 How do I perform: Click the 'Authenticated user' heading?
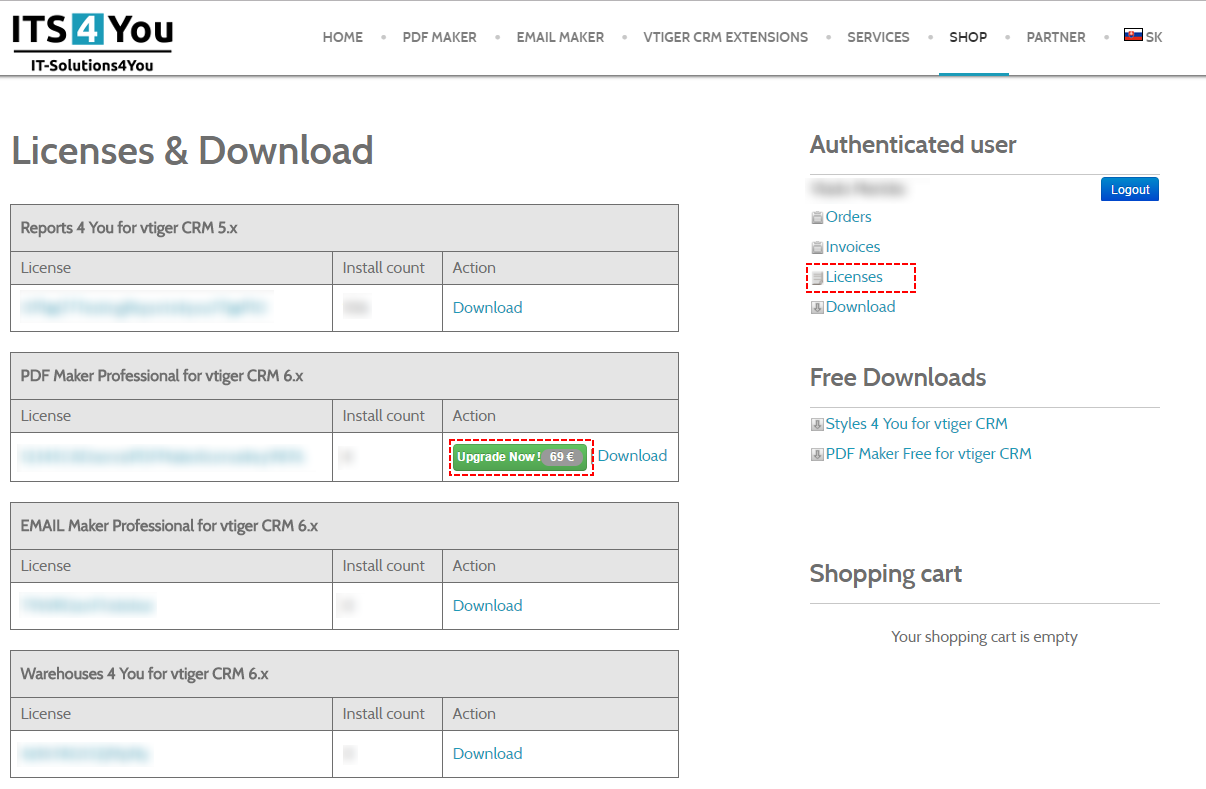click(912, 145)
